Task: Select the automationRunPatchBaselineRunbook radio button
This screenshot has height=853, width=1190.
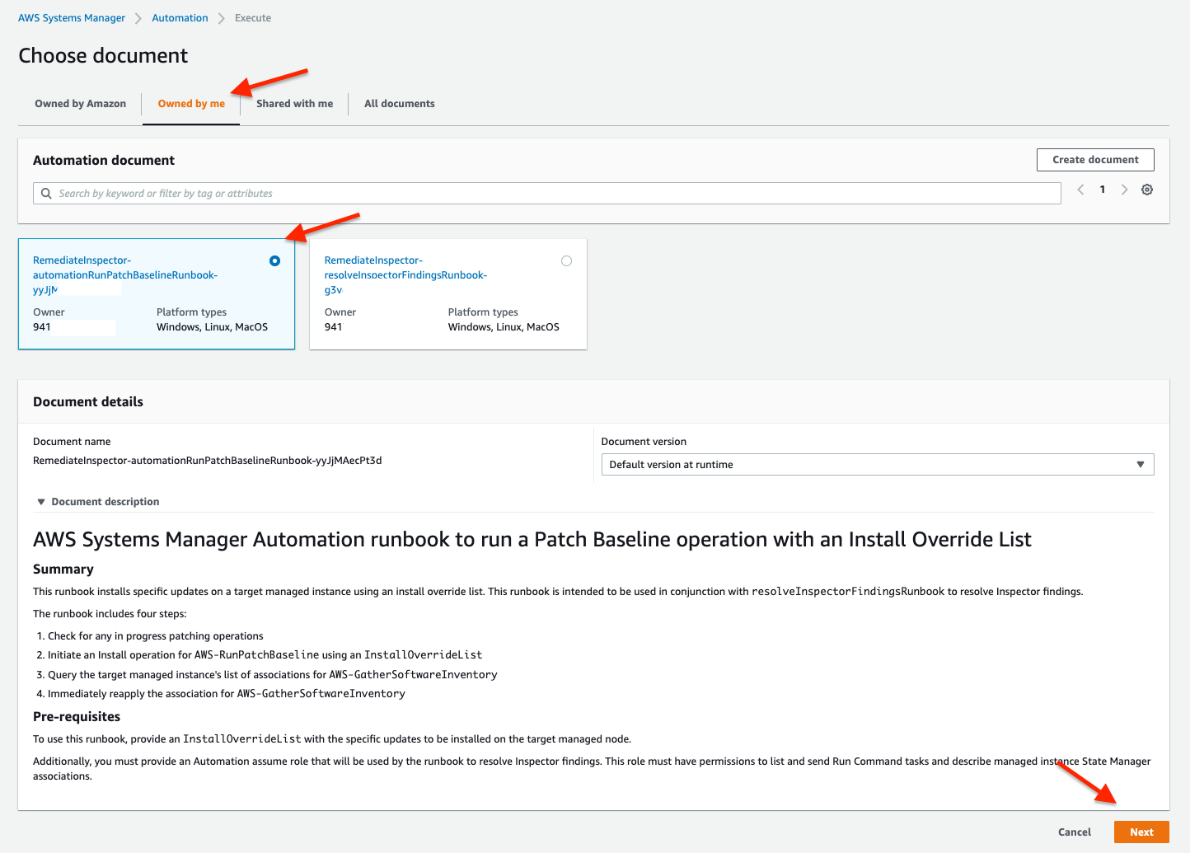Action: click(274, 260)
